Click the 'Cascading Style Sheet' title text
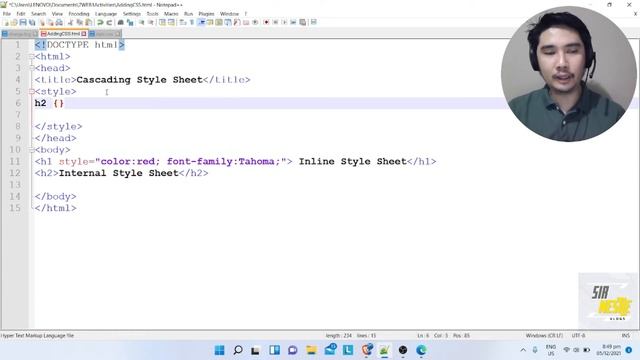The width and height of the screenshot is (640, 360). point(139,80)
